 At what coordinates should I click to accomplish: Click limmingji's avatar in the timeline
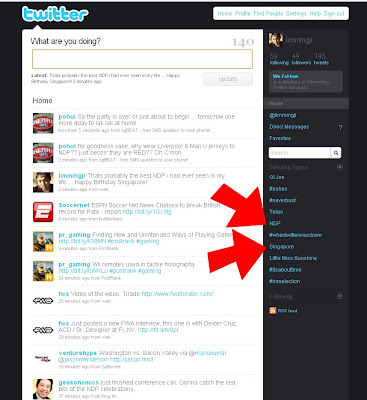[43, 182]
